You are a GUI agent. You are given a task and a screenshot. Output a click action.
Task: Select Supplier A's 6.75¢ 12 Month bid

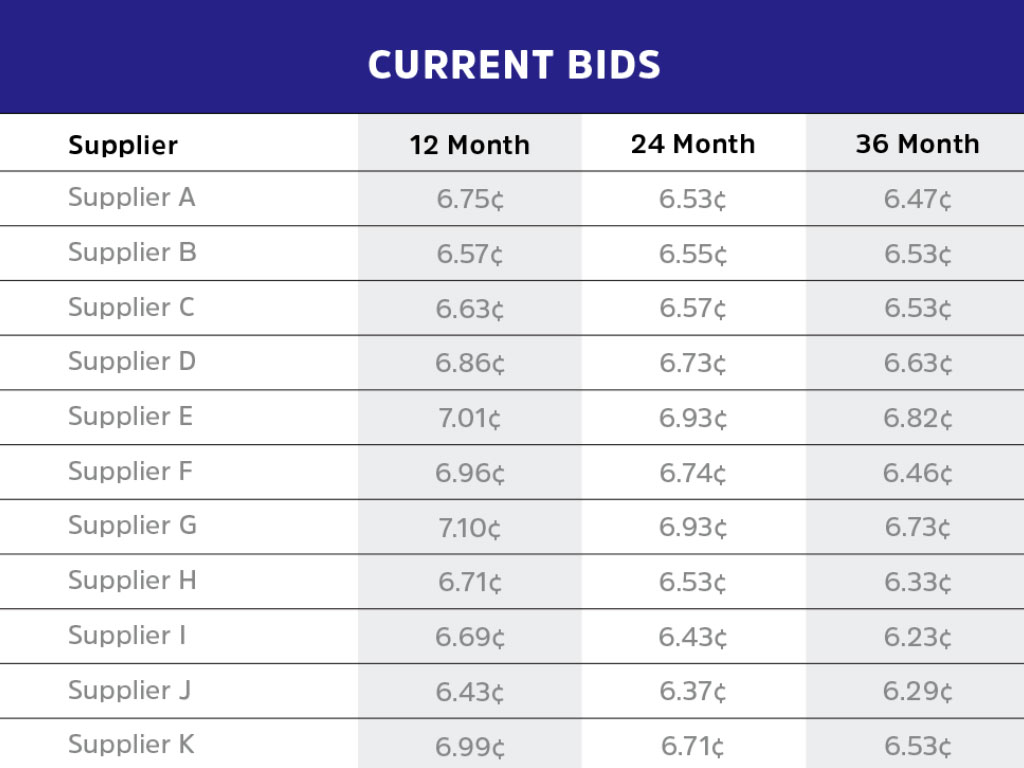pos(469,199)
